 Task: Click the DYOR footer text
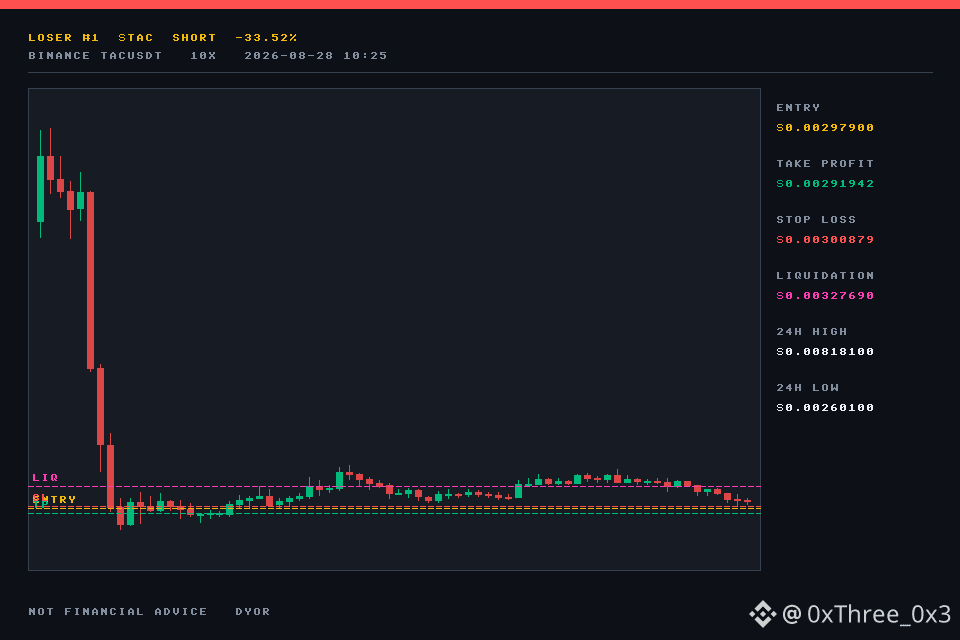pos(253,612)
